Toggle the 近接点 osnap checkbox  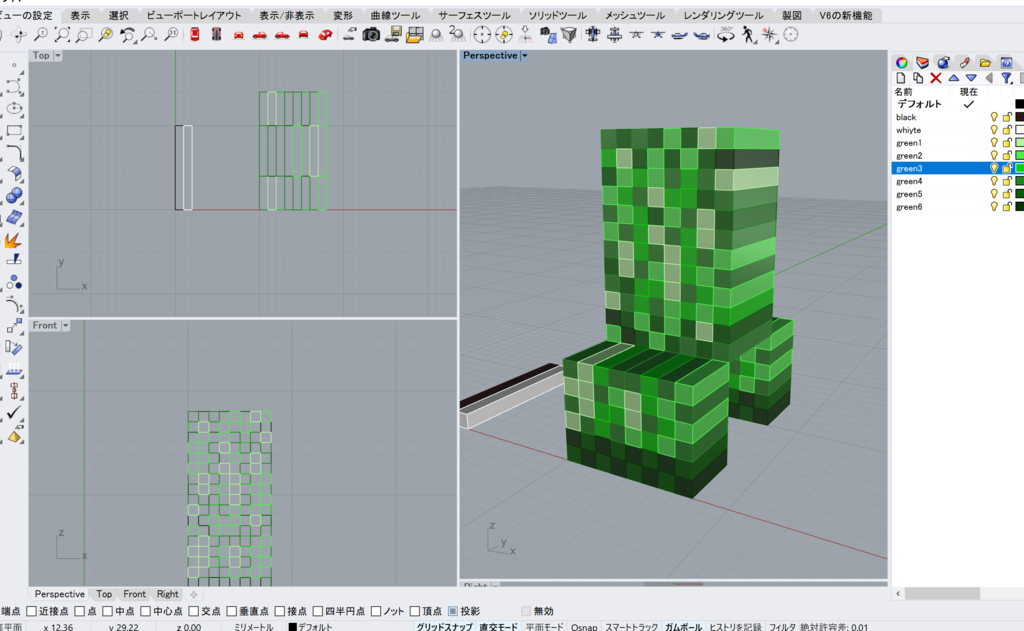coord(31,611)
